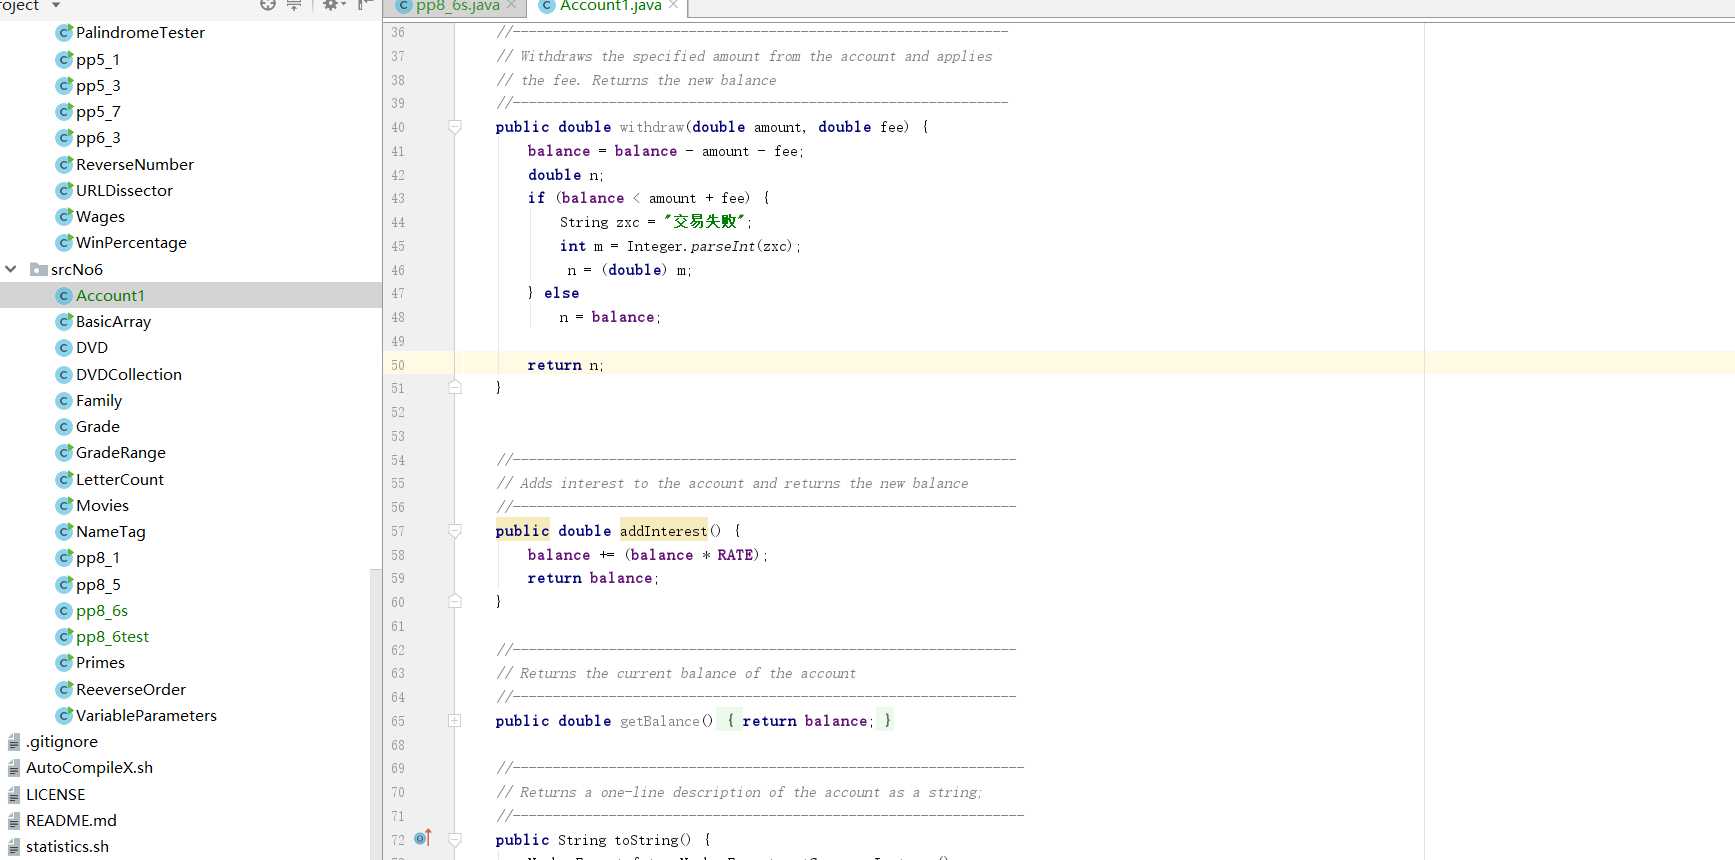Click the VariableParameters class icon
The height and width of the screenshot is (860, 1735).
64,715
